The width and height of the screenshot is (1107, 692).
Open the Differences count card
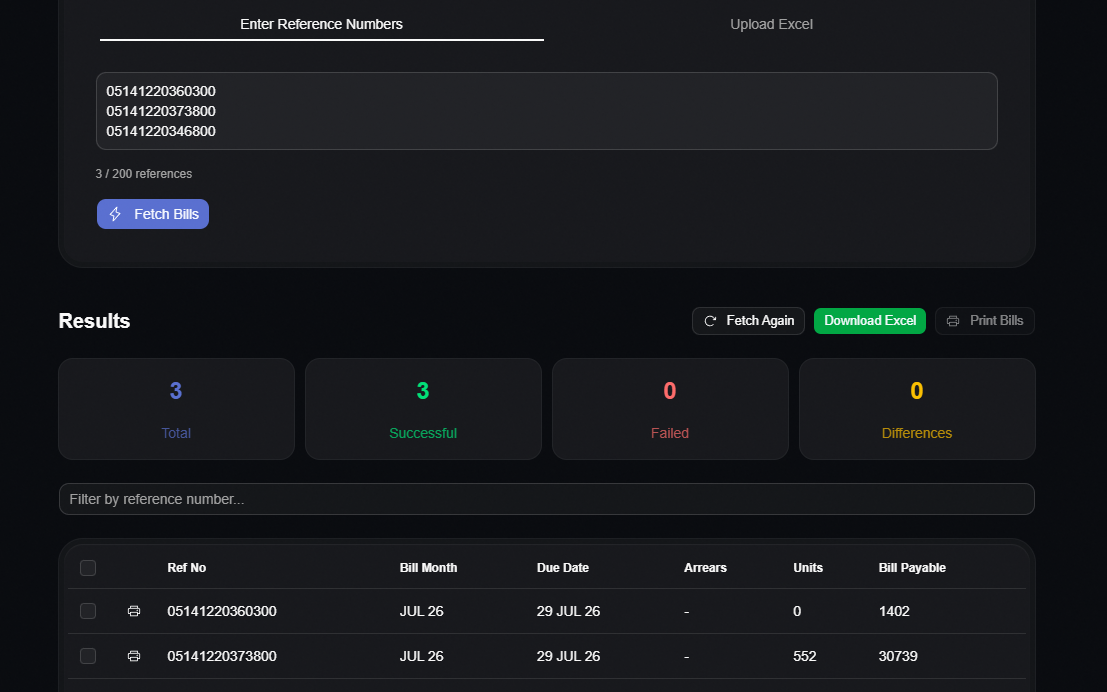click(917, 409)
